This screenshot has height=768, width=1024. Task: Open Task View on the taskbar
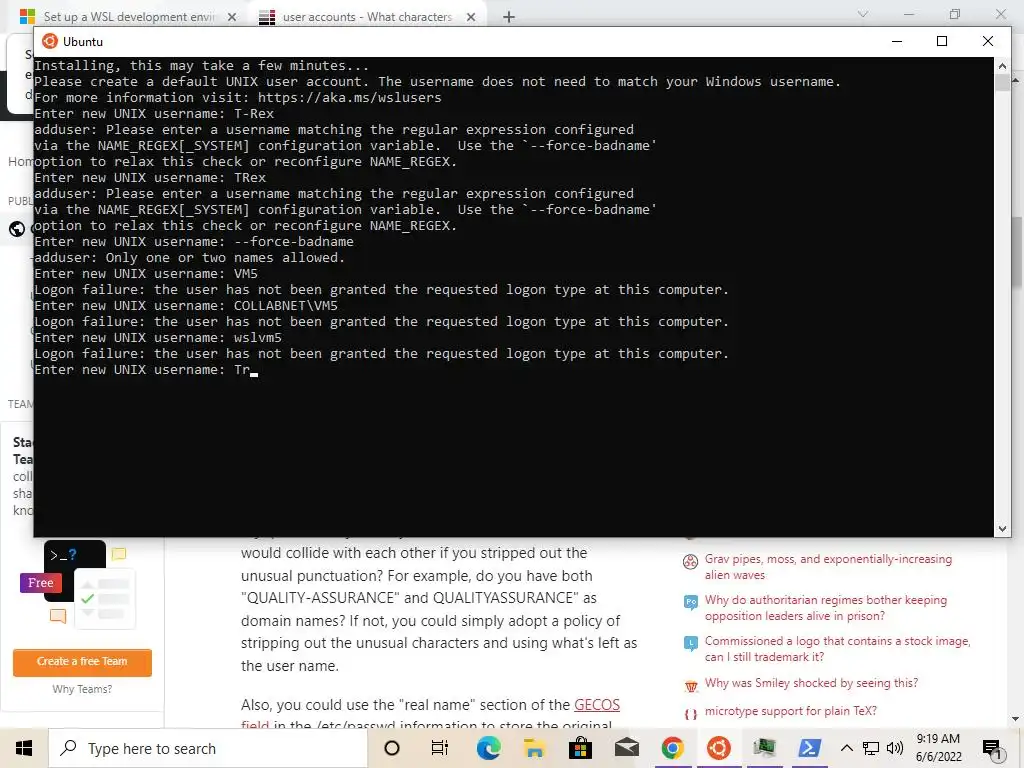click(440, 748)
